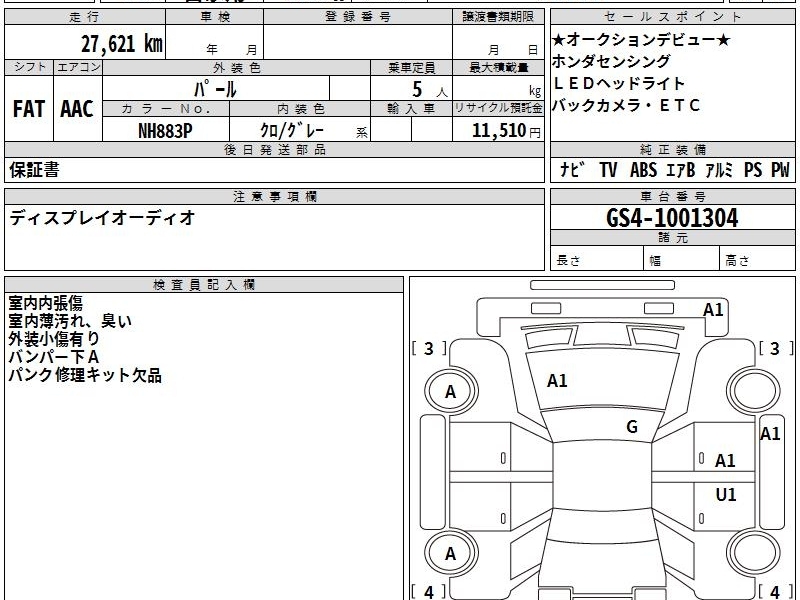Select the AAC air conditioner value
800x600 pixels.
click(x=77, y=109)
